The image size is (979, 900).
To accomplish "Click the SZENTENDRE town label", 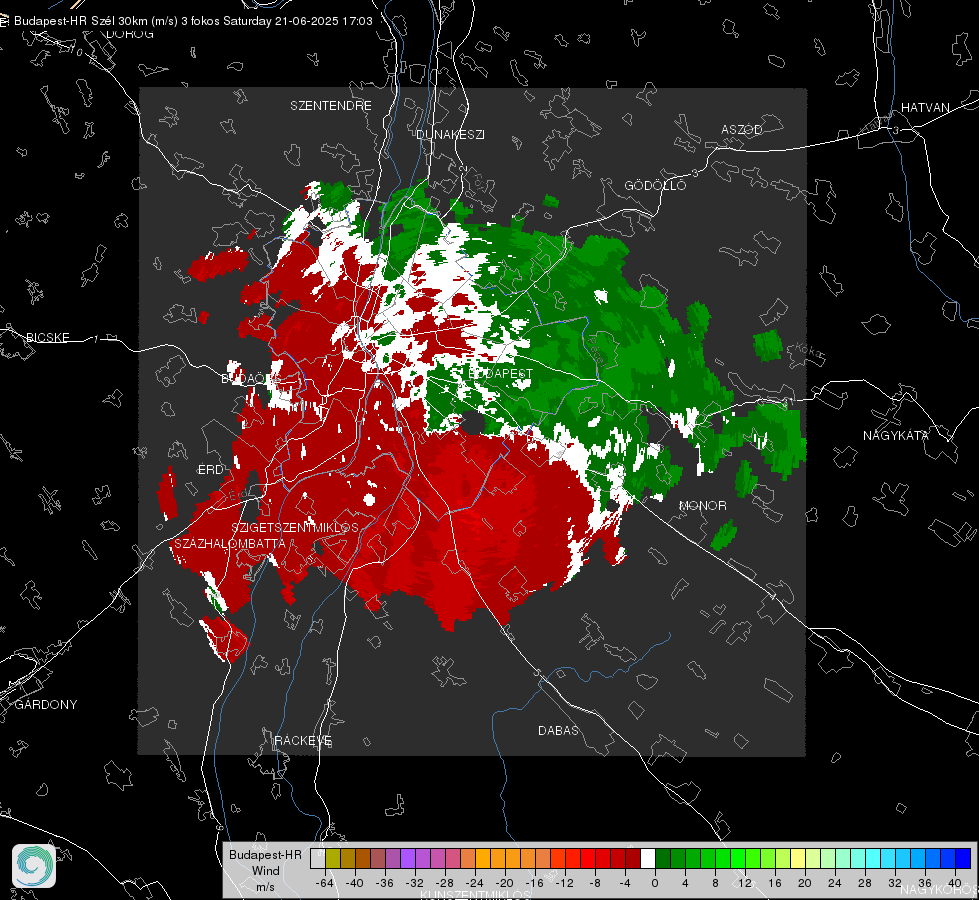I will pyautogui.click(x=331, y=106).
